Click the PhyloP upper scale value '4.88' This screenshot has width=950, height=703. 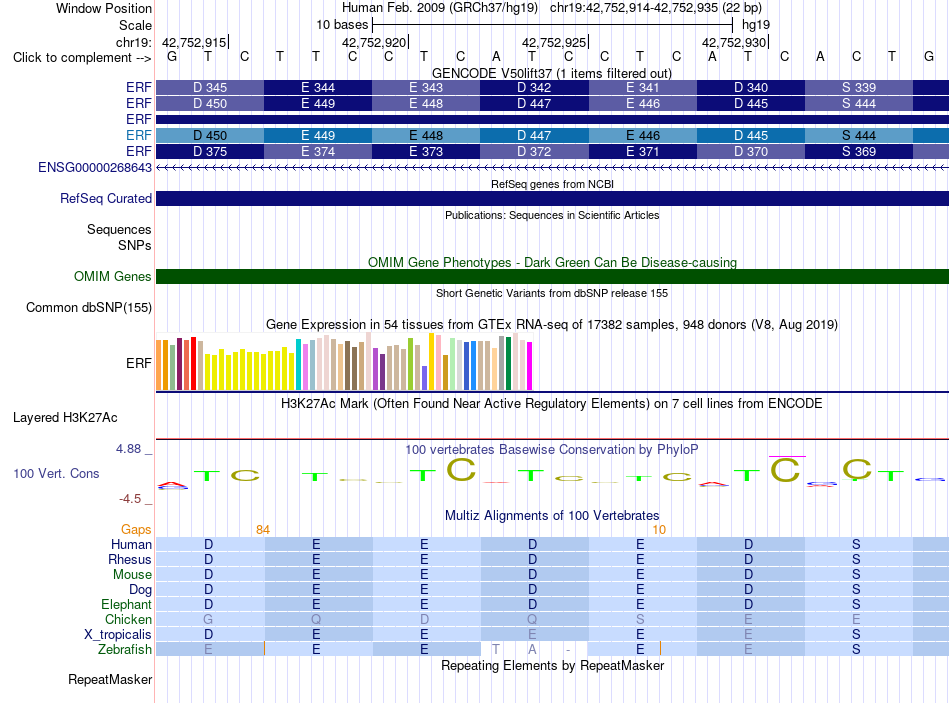[x=128, y=449]
